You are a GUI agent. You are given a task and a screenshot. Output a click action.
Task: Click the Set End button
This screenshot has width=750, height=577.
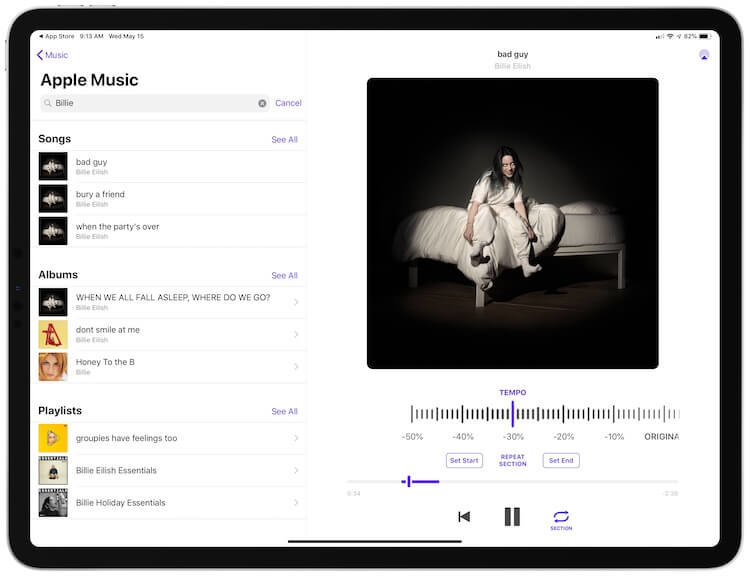(x=561, y=460)
